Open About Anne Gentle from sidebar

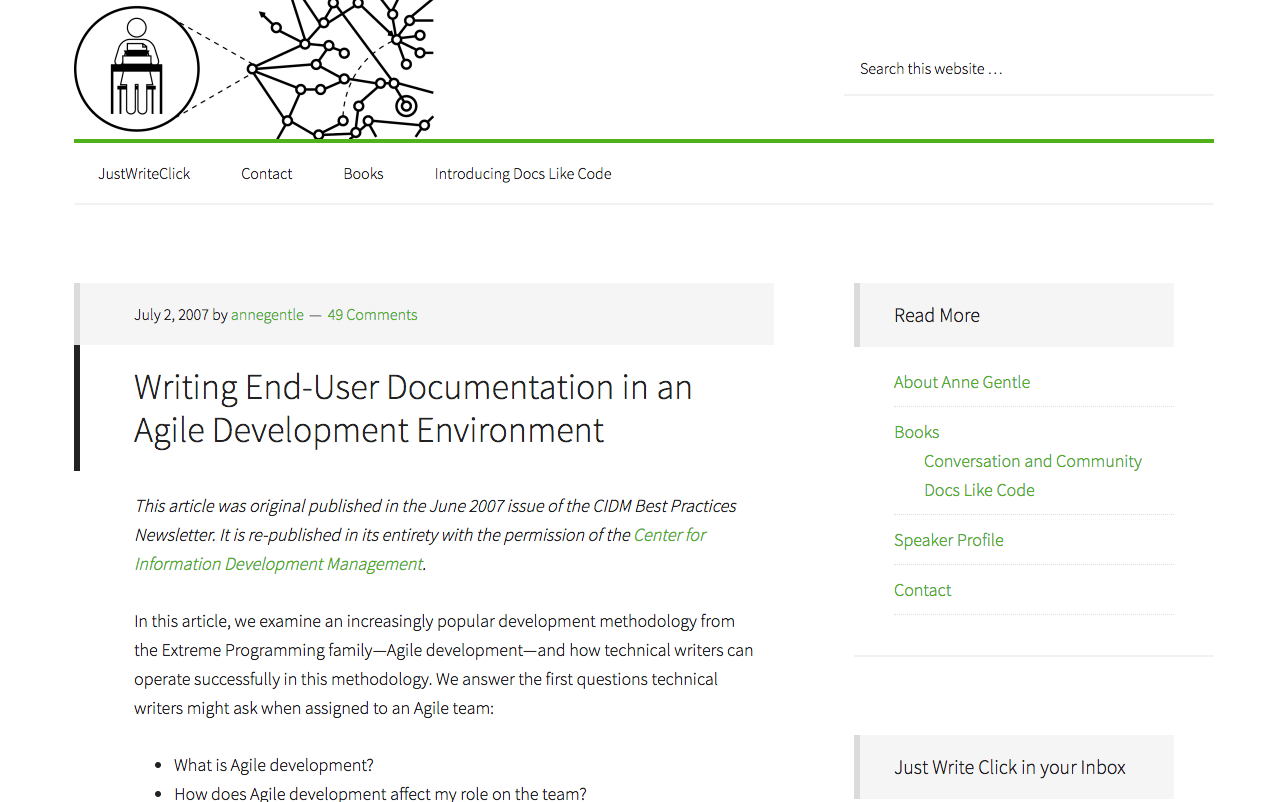click(962, 381)
